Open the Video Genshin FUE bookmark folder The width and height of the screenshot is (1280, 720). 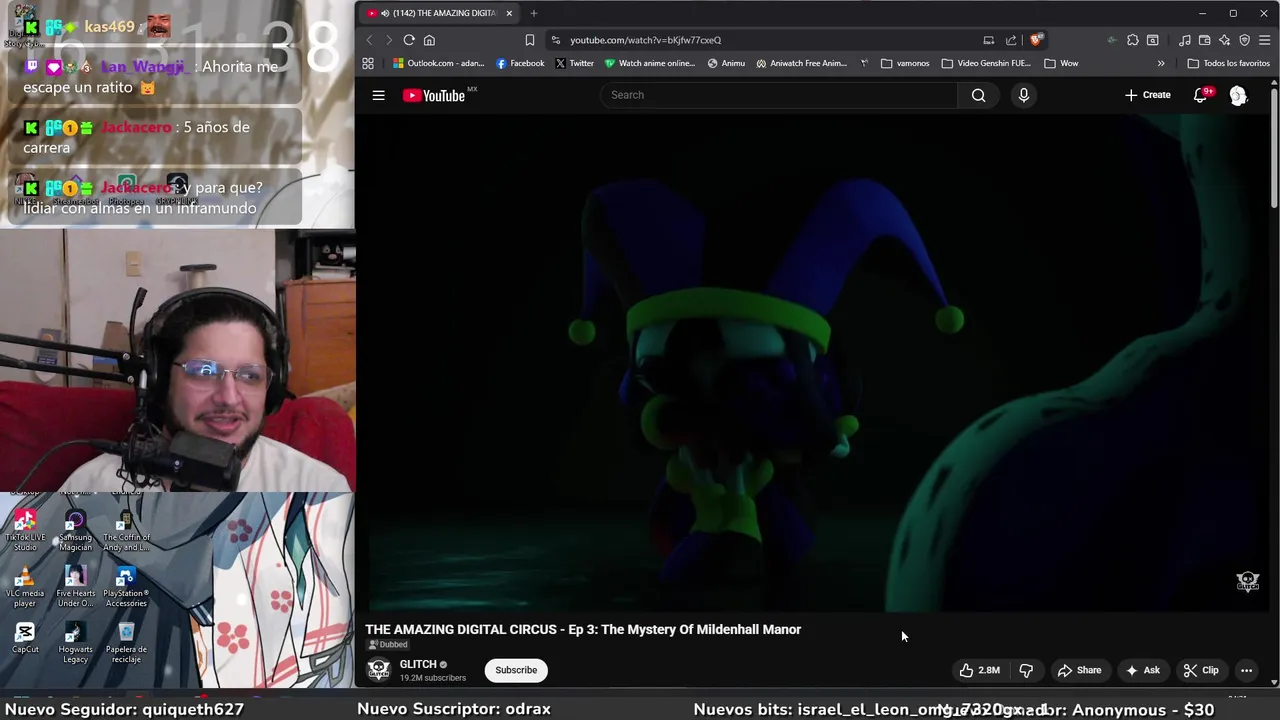tap(986, 63)
